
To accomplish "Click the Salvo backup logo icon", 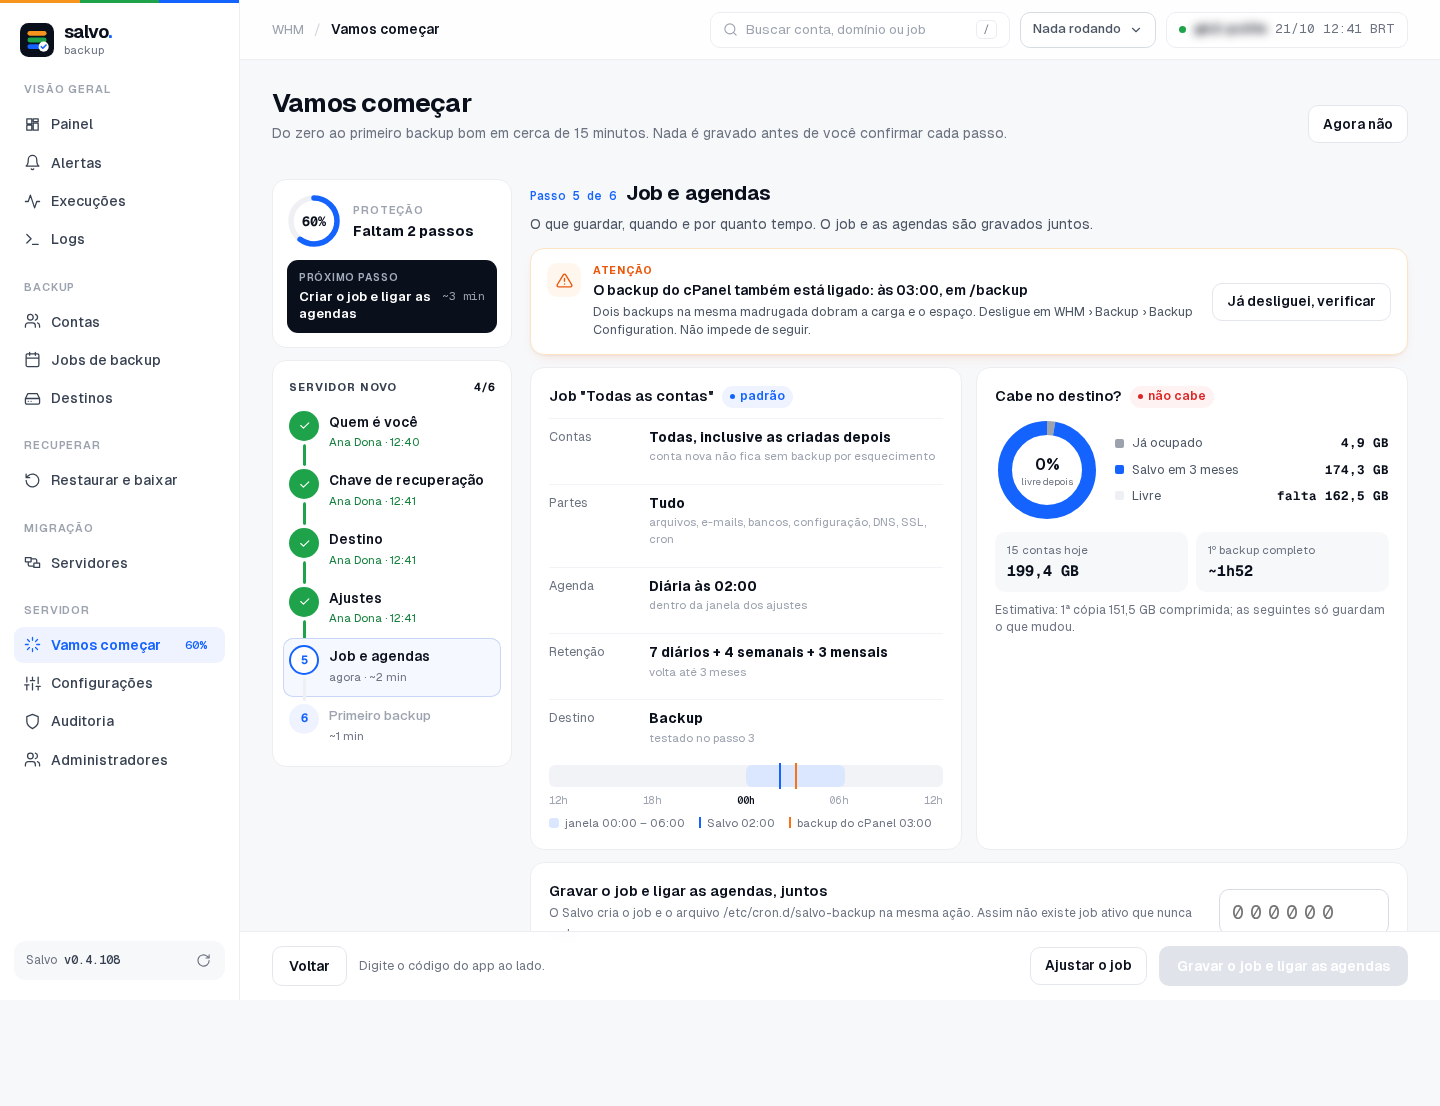I will coord(37,40).
